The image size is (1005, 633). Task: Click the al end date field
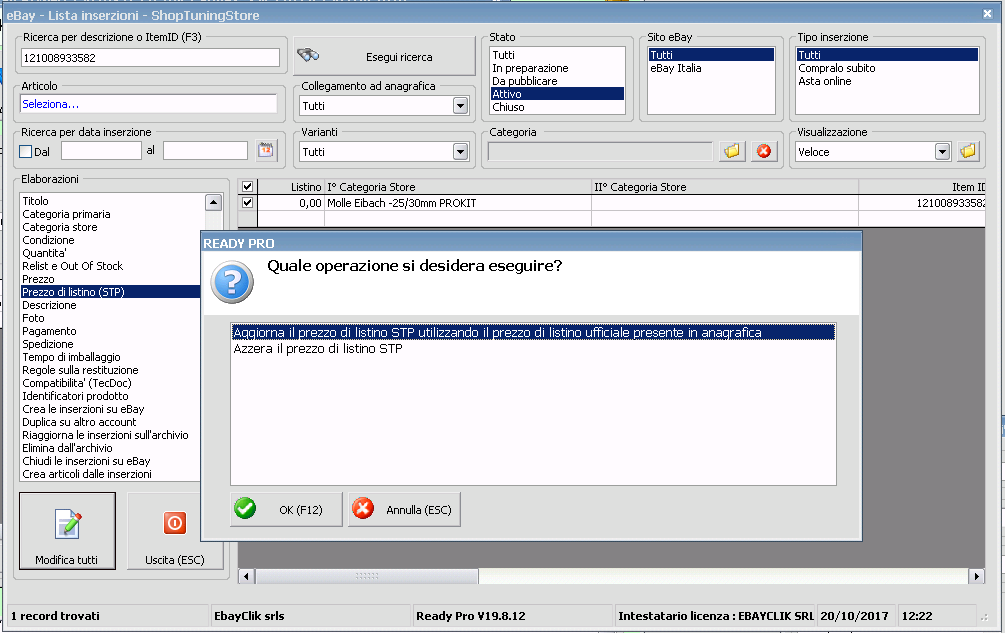coord(205,151)
